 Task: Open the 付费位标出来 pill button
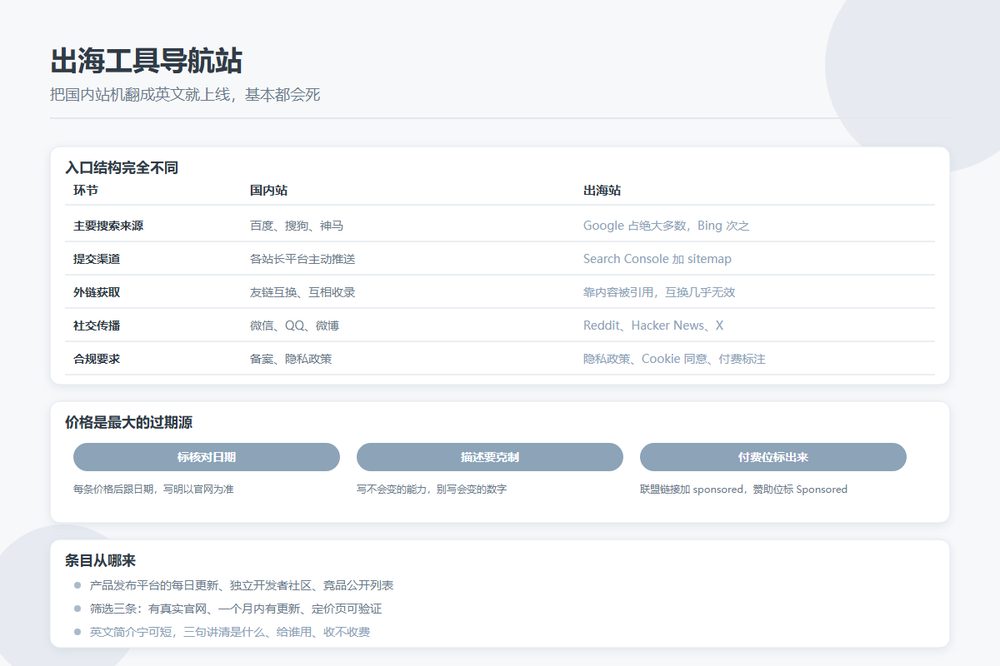point(773,457)
